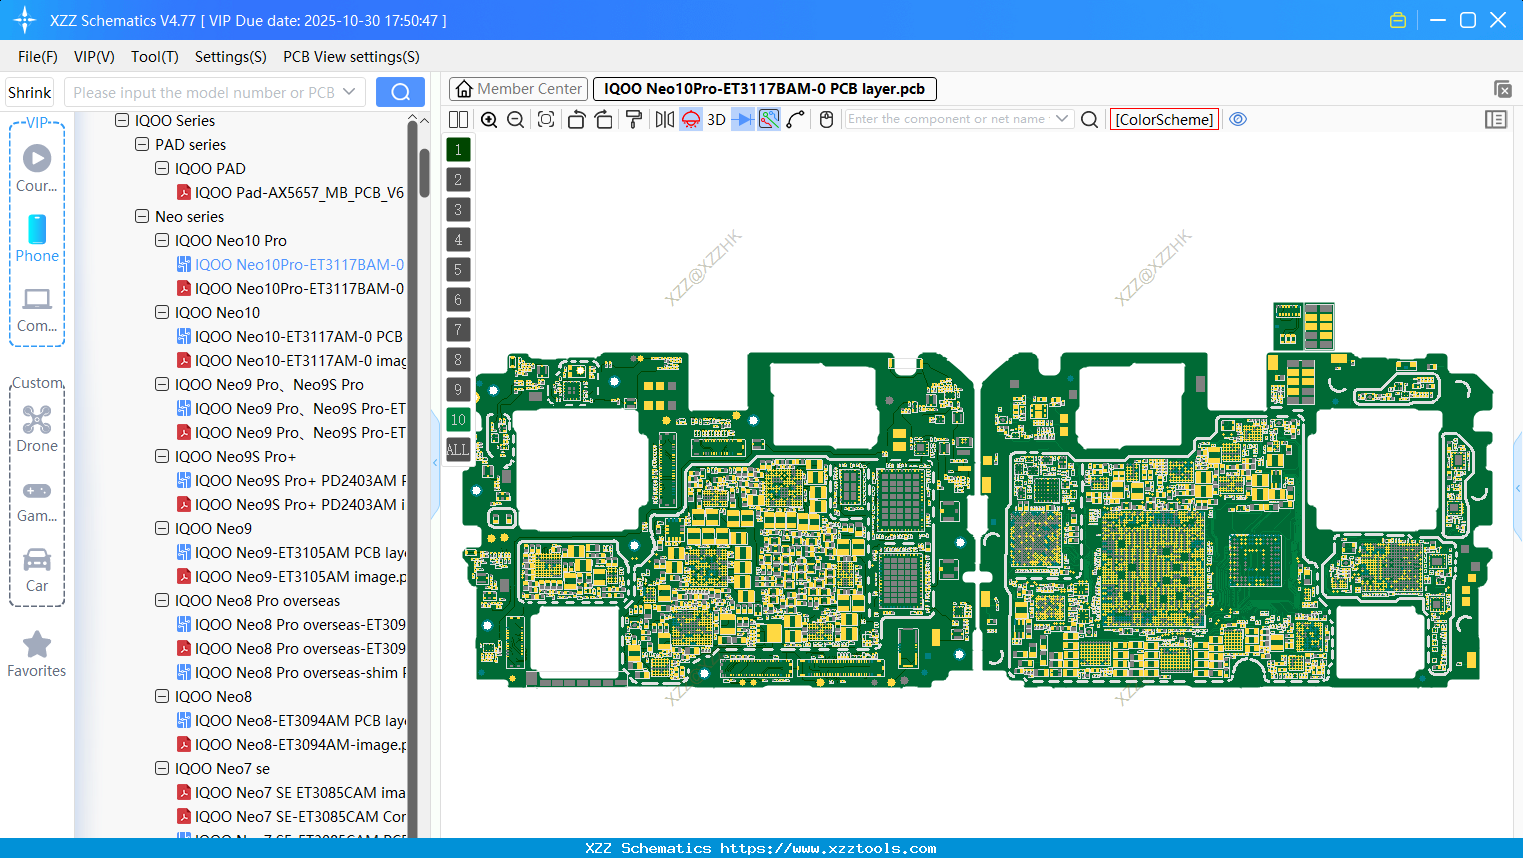This screenshot has width=1523, height=858.
Task: Toggle layer visibility with the eye icon
Action: tap(1238, 119)
